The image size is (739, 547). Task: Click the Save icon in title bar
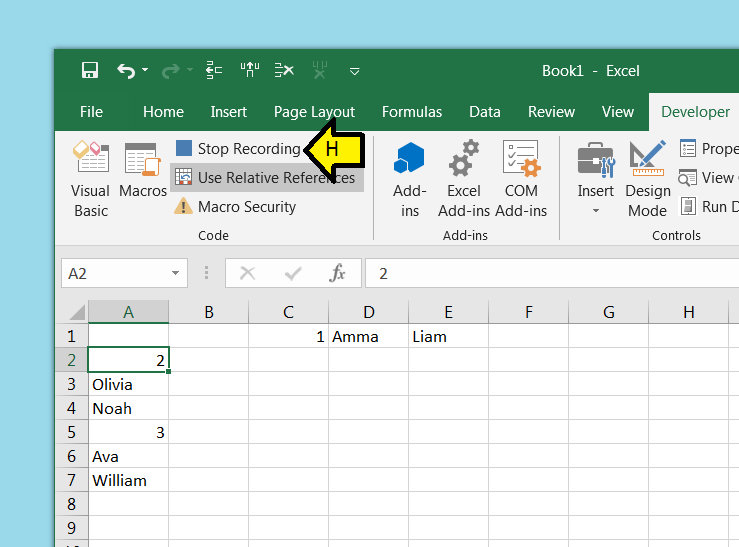click(90, 71)
